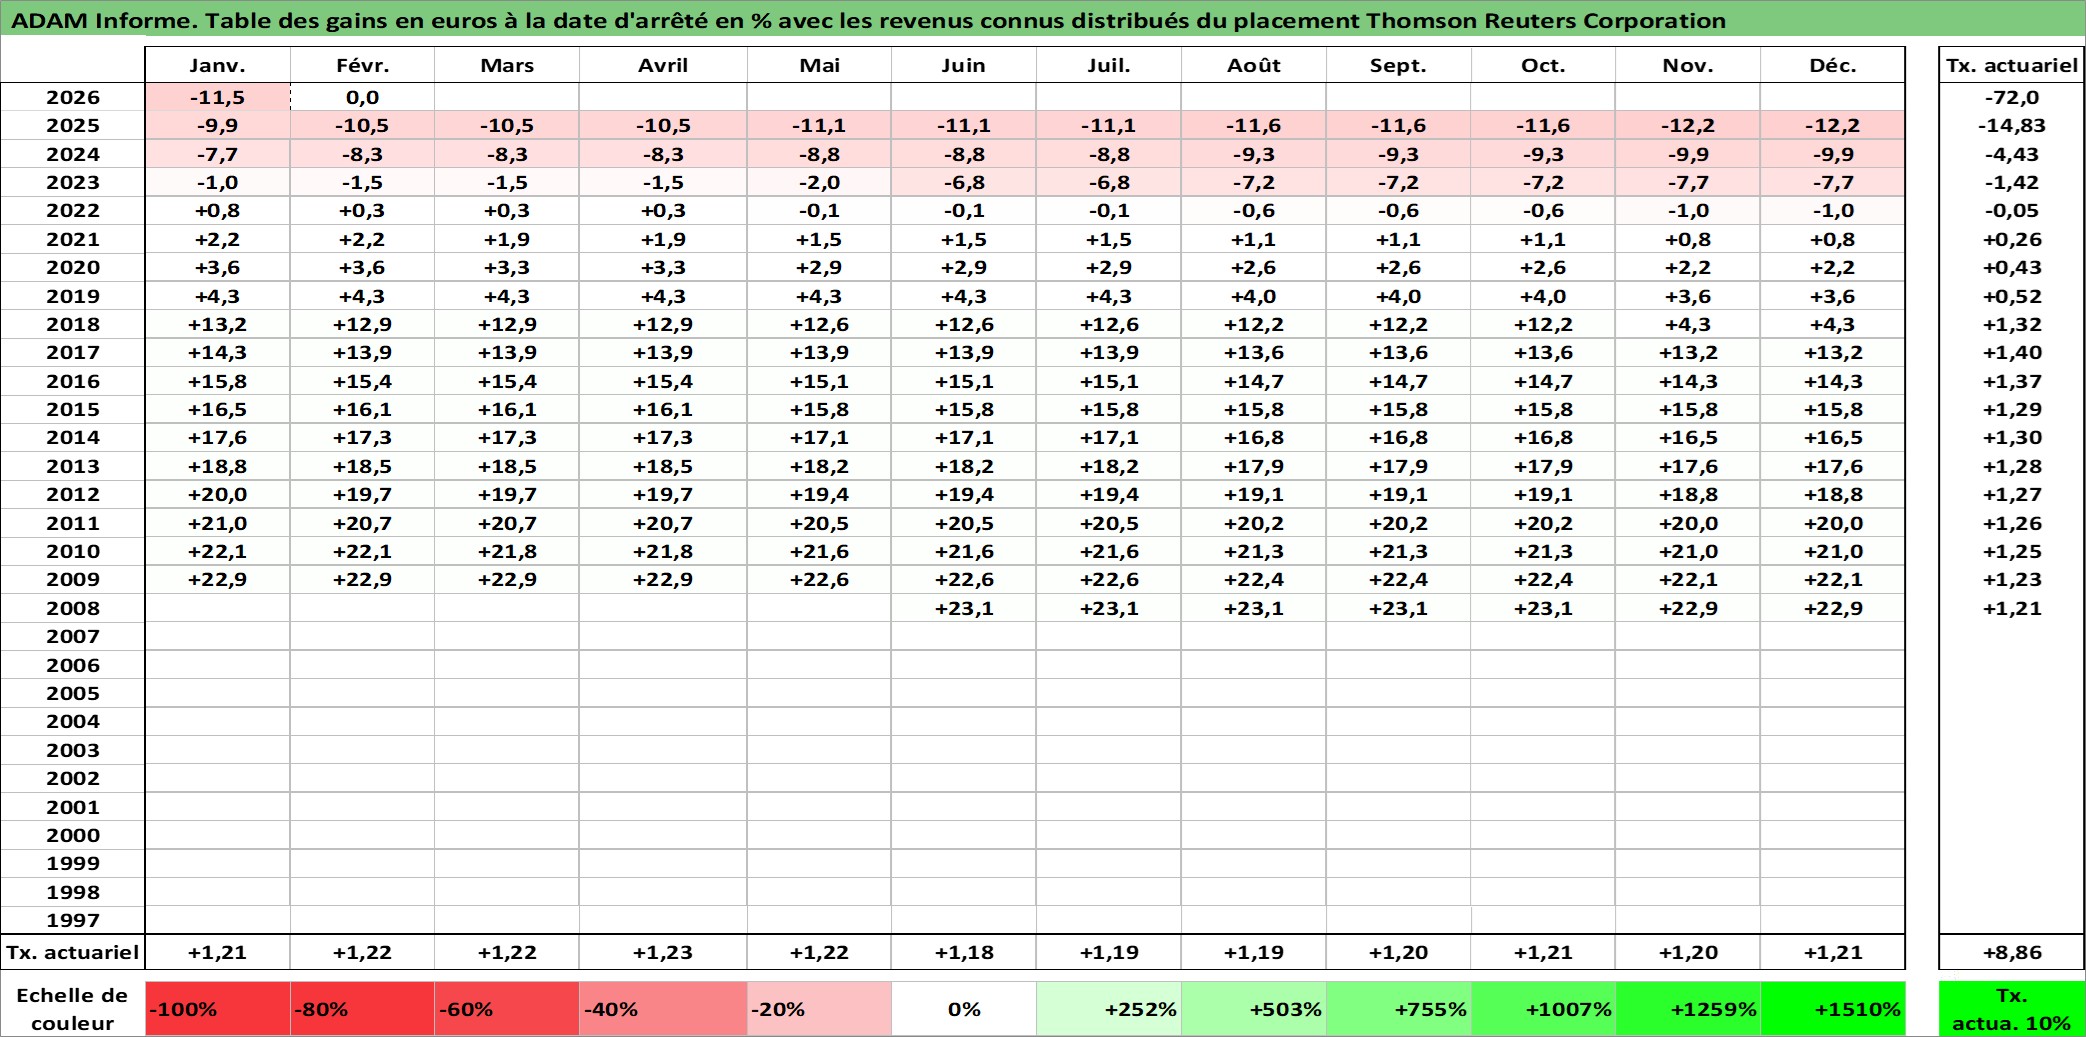Screen dimensions: 2086x1037
Task: Select the 2008 Juin cell '+23,1'
Action: [964, 608]
